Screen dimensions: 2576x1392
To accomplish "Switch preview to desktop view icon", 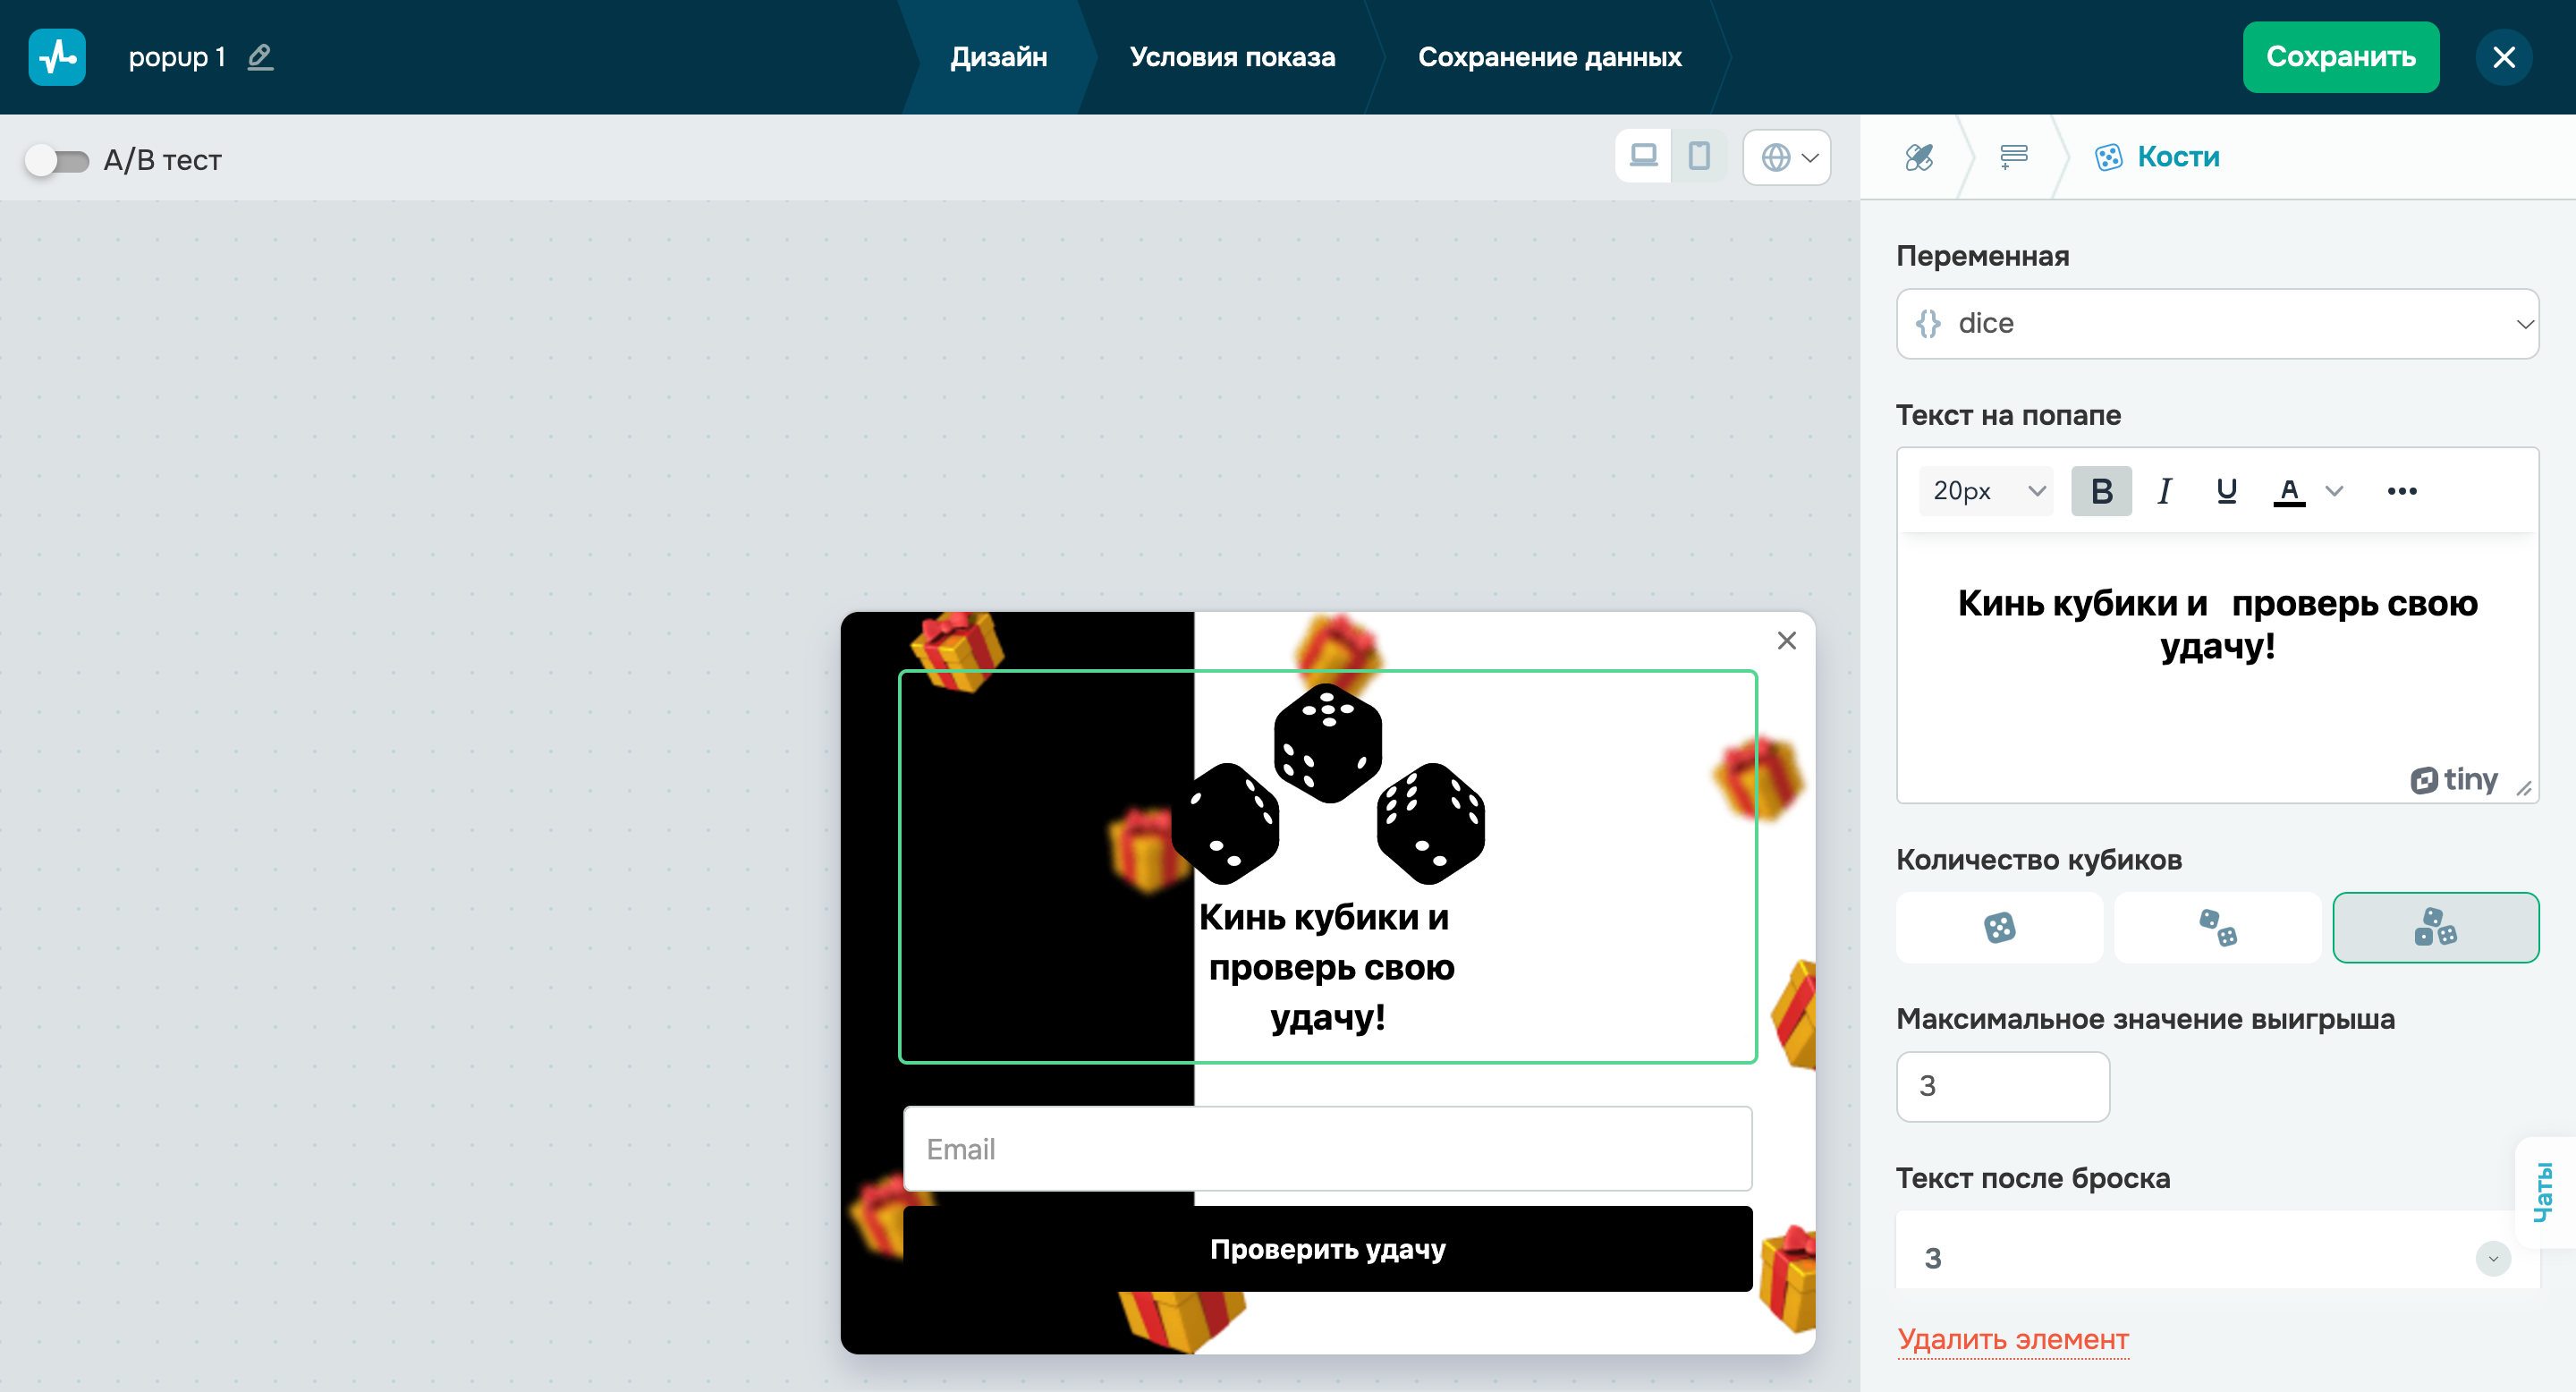I will point(1643,157).
